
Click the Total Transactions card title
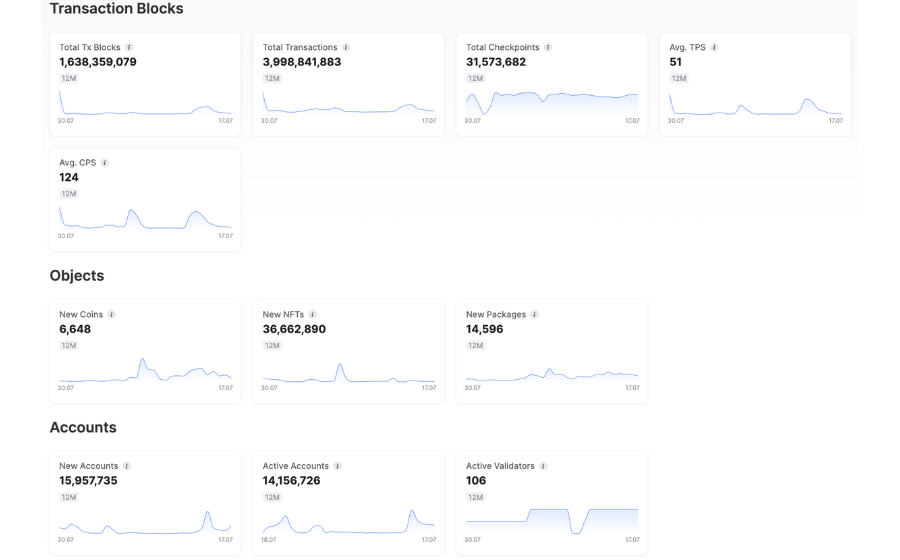(300, 48)
